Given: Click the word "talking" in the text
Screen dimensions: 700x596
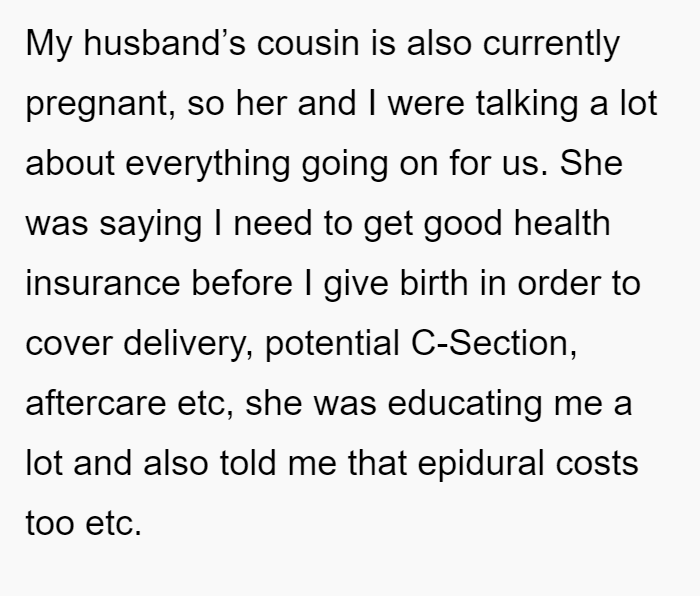Looking at the screenshot, I should tap(527, 104).
